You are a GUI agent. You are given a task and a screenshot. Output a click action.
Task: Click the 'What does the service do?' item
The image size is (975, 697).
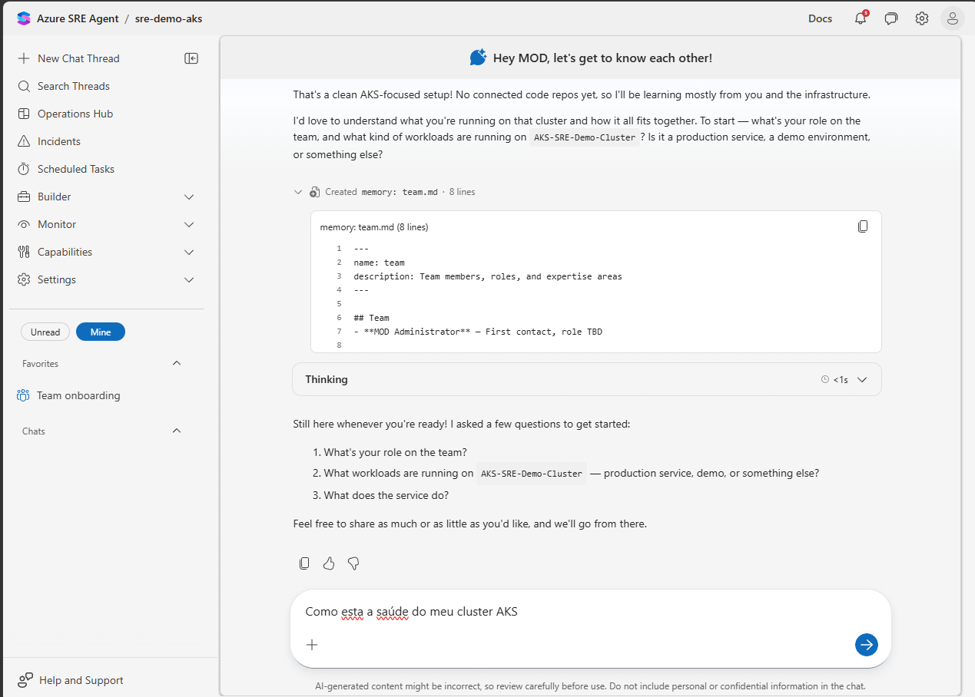point(386,496)
